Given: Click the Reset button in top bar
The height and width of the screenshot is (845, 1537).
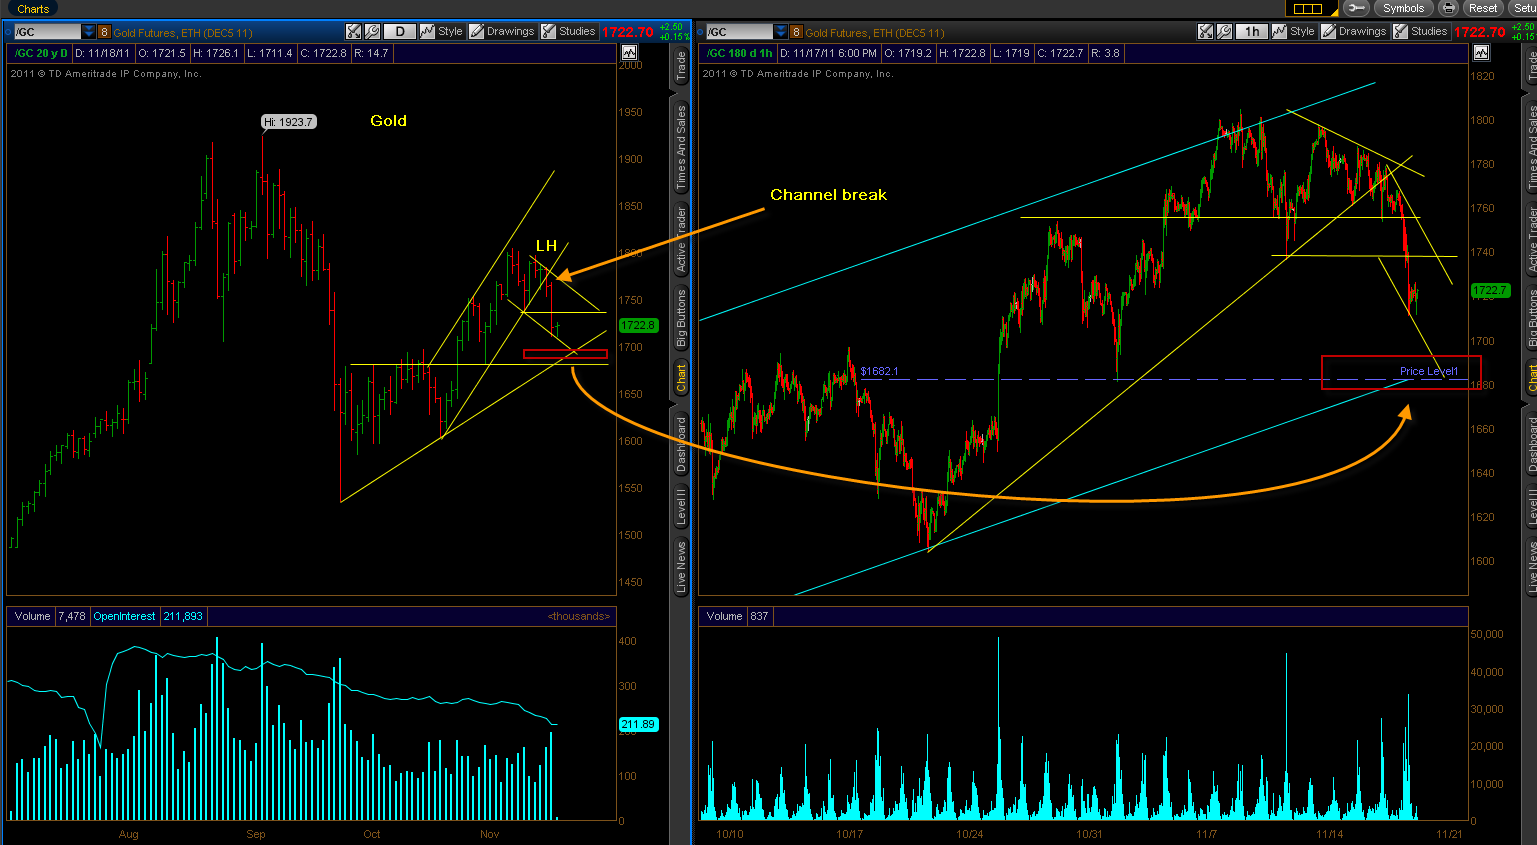Looking at the screenshot, I should click(x=1483, y=8).
